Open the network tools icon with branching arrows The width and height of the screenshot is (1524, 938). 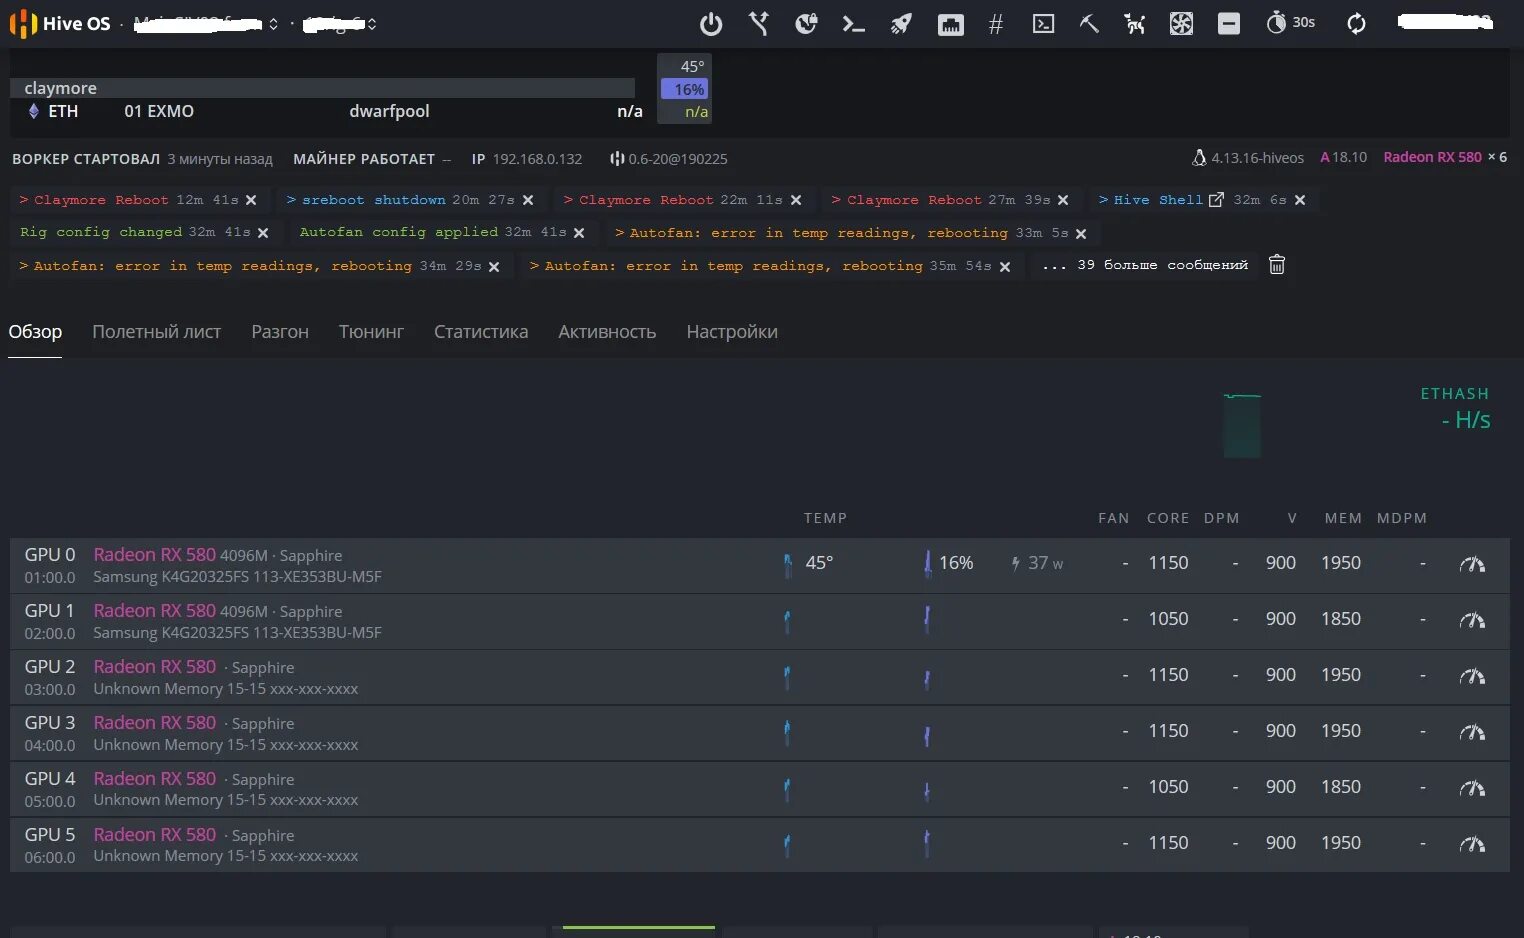[x=759, y=24]
